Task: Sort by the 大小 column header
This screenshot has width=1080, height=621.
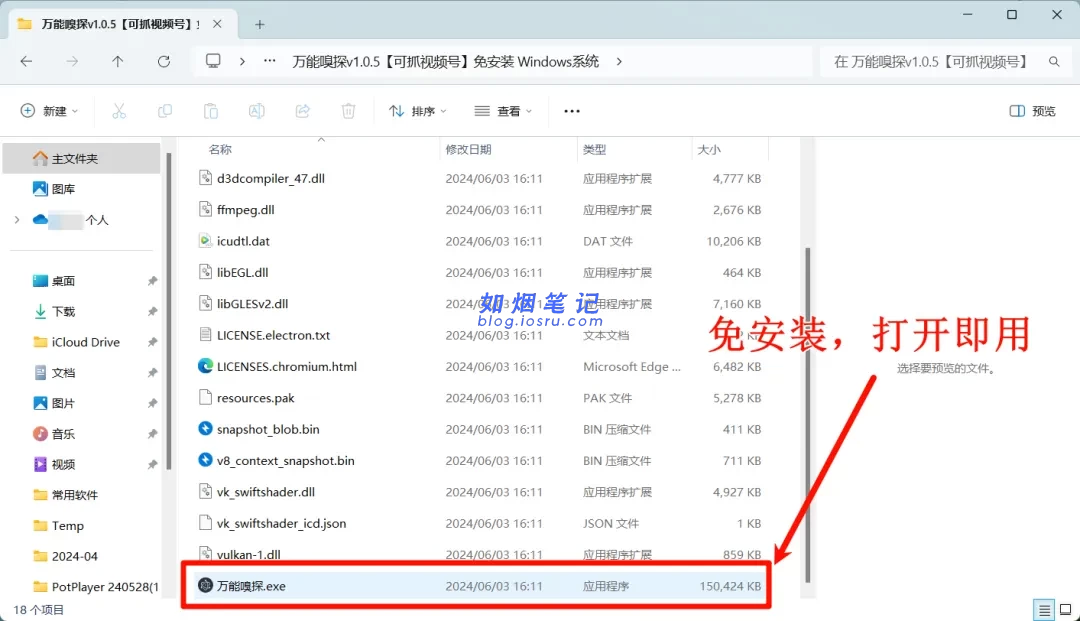Action: [709, 149]
